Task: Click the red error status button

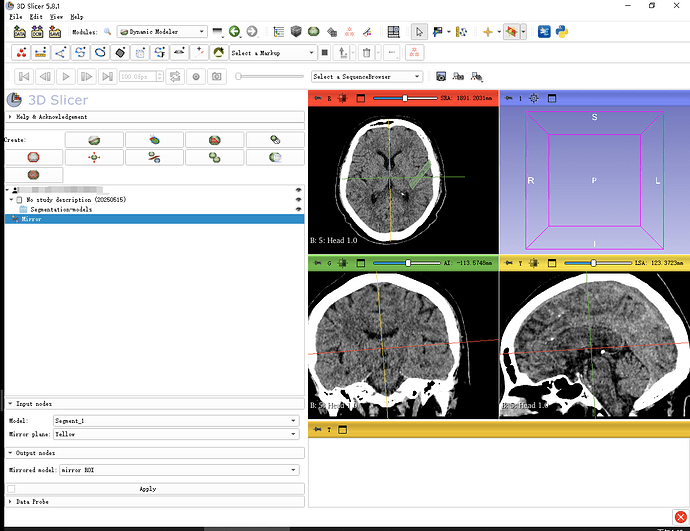Action: point(680,517)
